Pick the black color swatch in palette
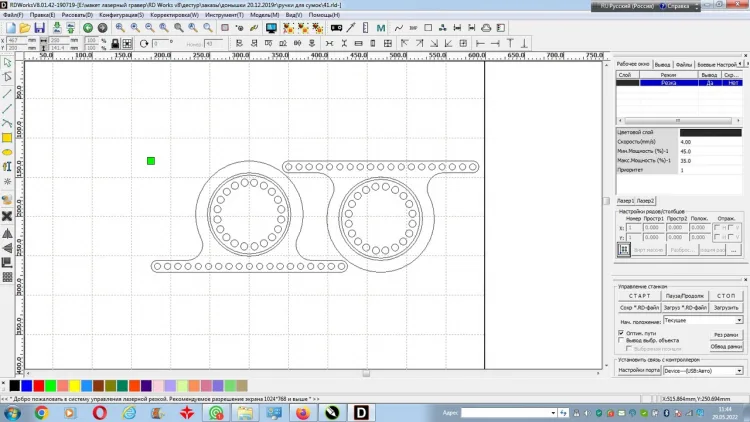750x422 pixels. (x=15, y=386)
